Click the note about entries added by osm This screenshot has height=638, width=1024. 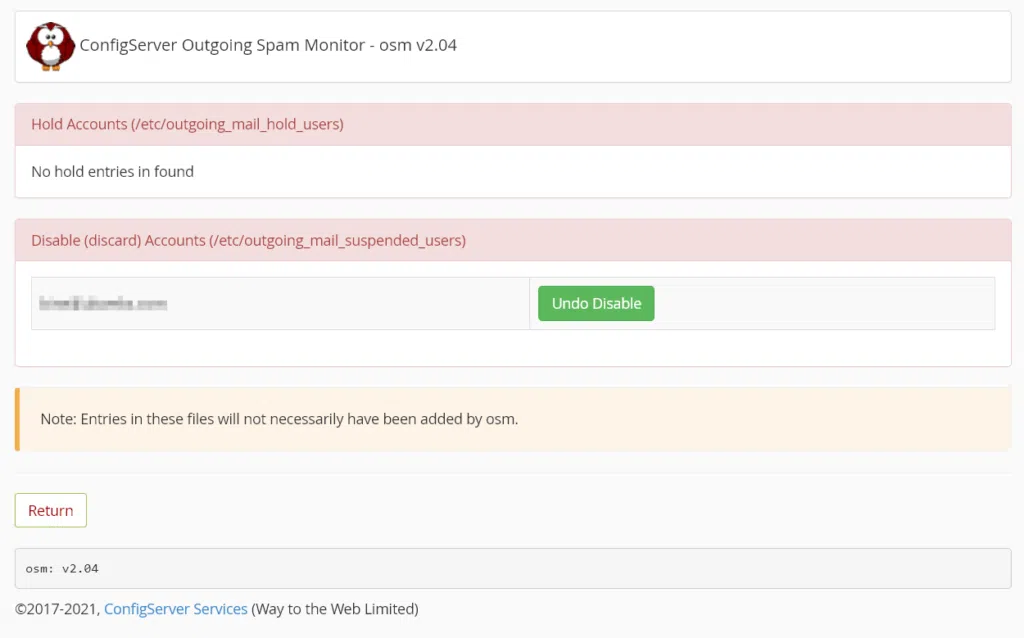click(279, 419)
